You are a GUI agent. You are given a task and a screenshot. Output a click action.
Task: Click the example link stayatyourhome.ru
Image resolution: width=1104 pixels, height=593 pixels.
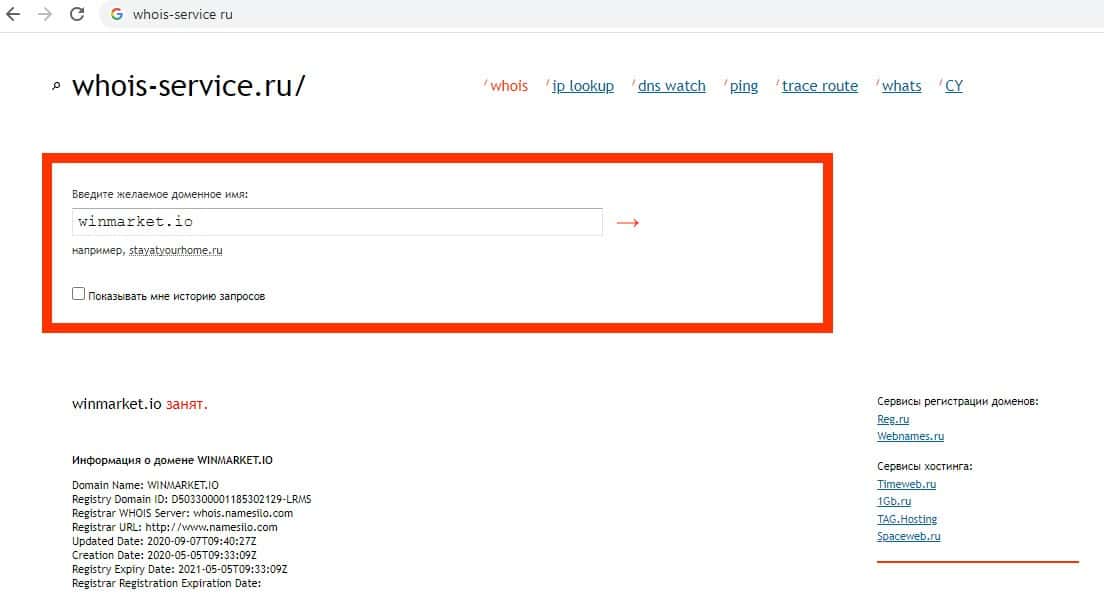click(175, 250)
